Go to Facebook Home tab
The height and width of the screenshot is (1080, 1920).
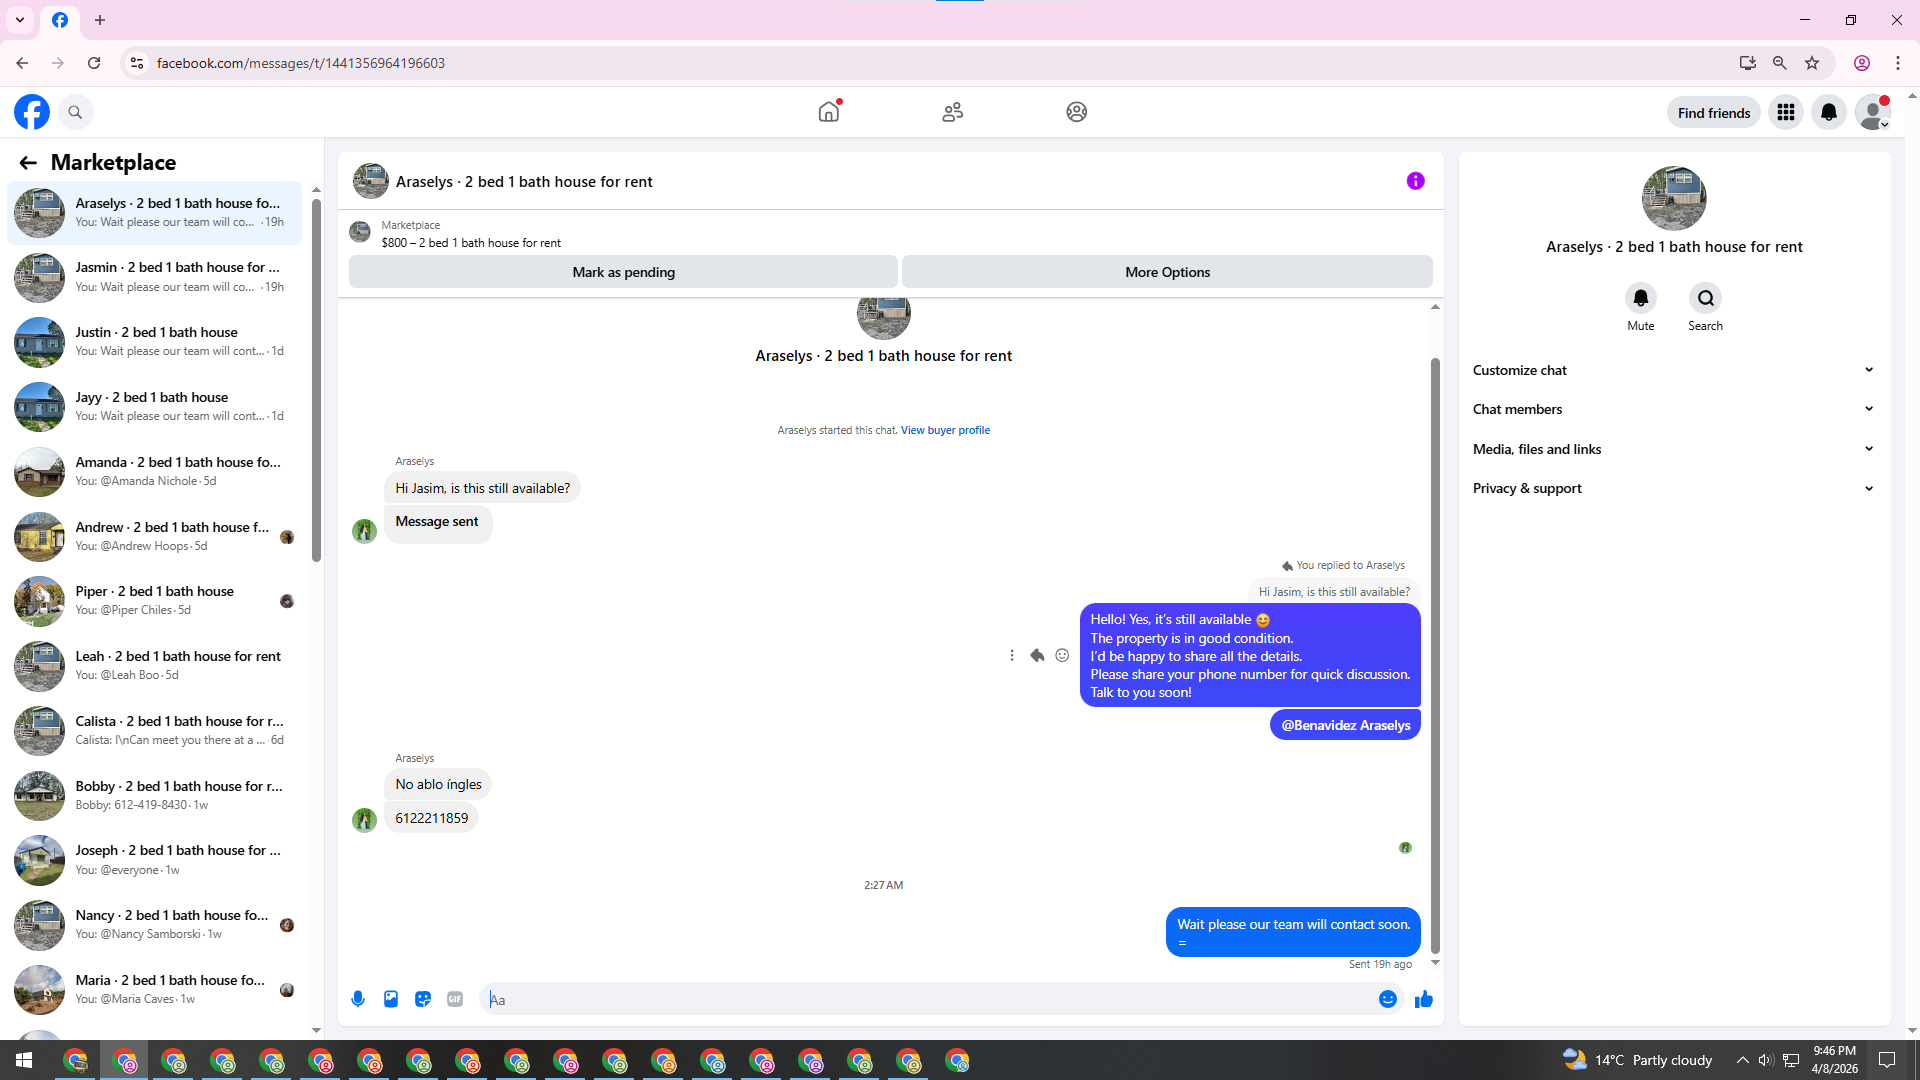pos(828,112)
